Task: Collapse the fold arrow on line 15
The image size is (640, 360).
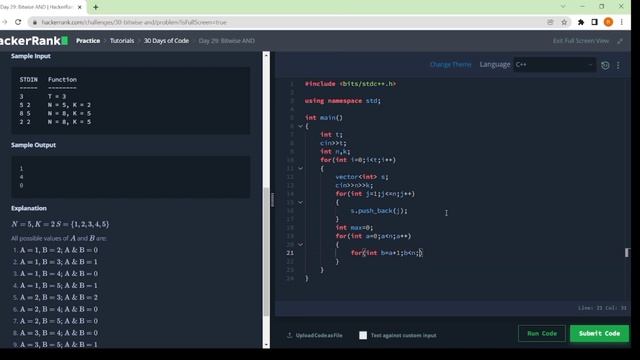Action: (300, 202)
